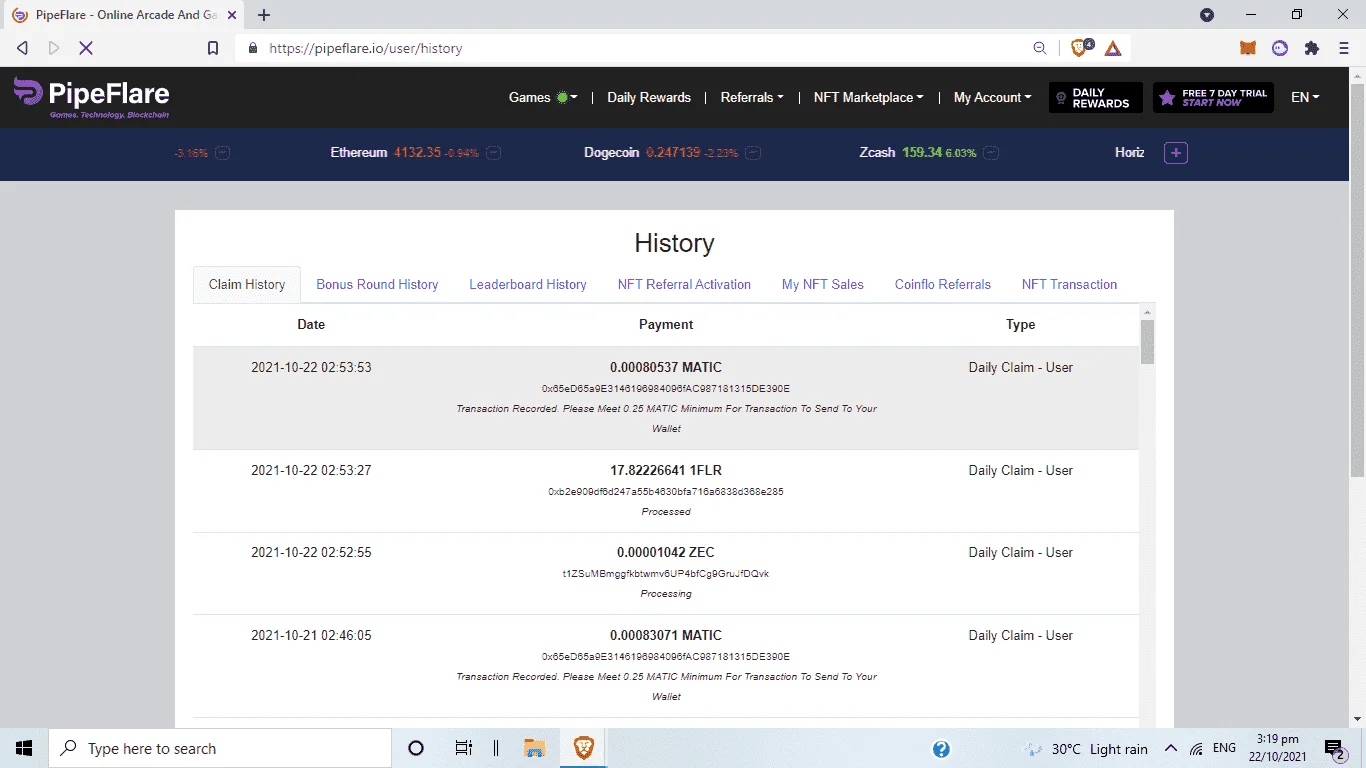Open NFT Referral Activation tab

684,284
